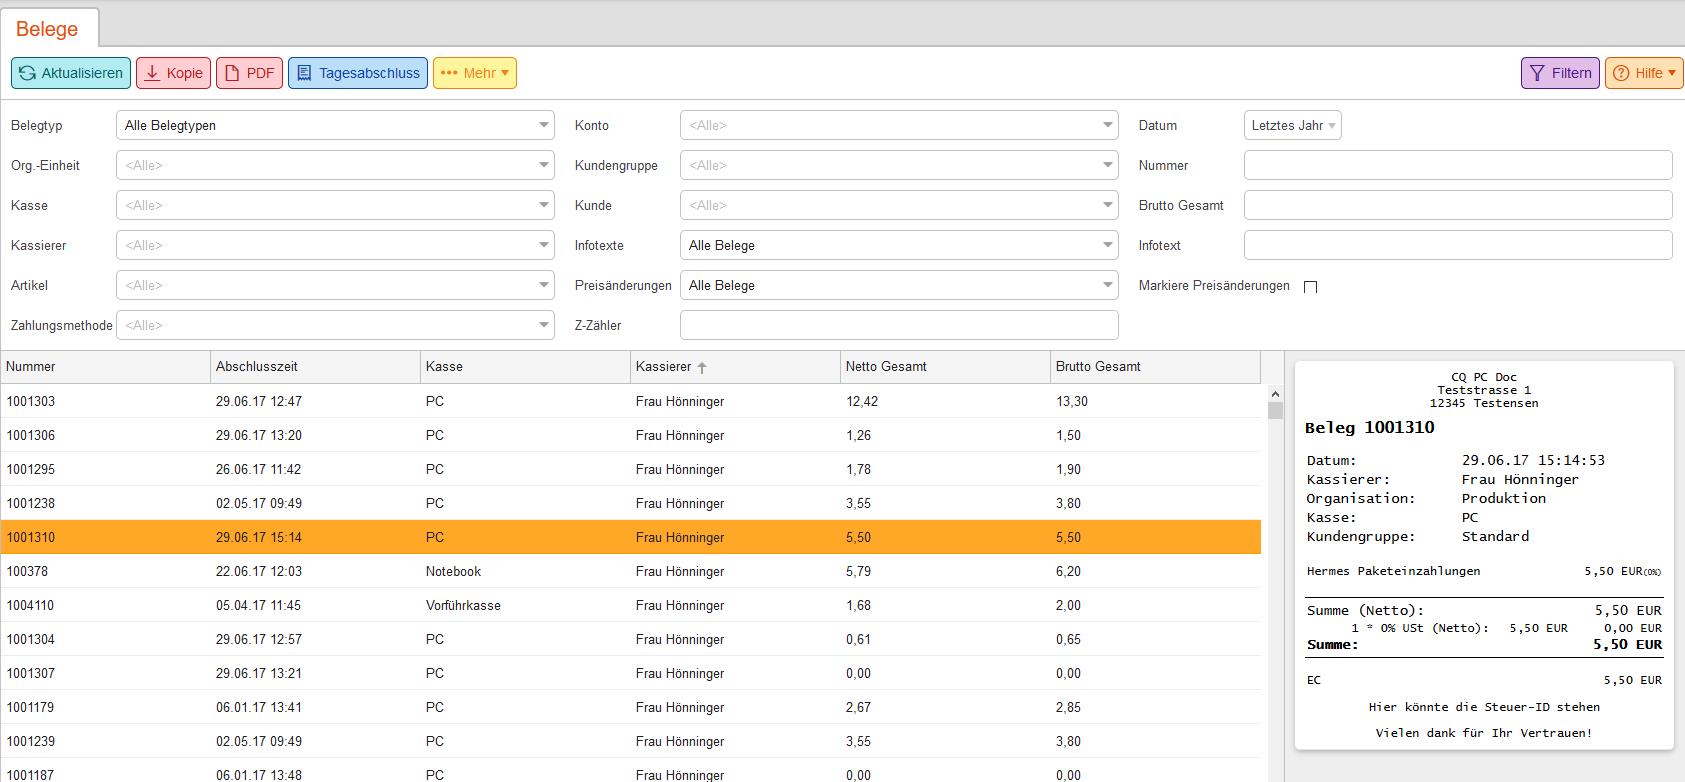Click the Z-Zähler input field
The width and height of the screenshot is (1685, 782).
pyautogui.click(x=898, y=325)
